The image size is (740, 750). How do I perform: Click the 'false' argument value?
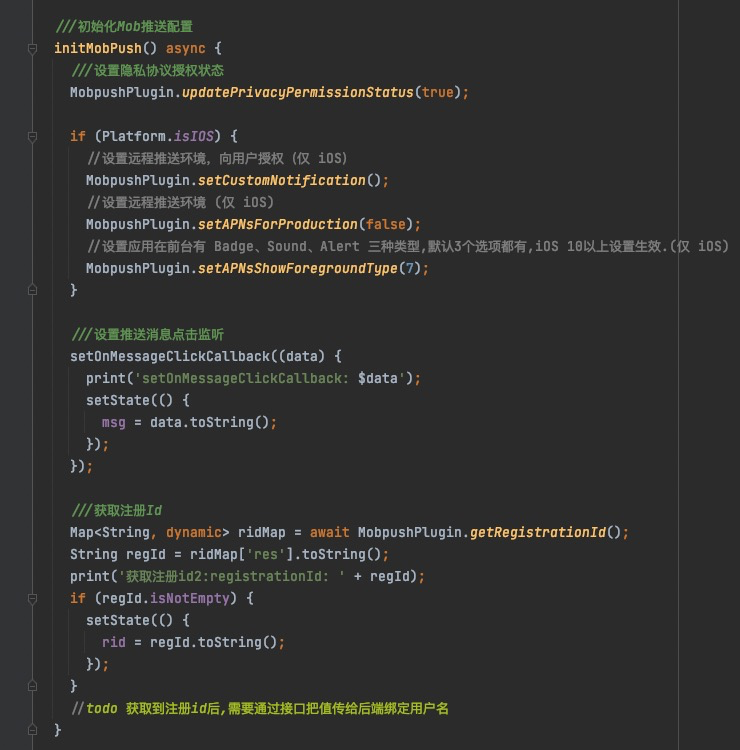(386, 224)
